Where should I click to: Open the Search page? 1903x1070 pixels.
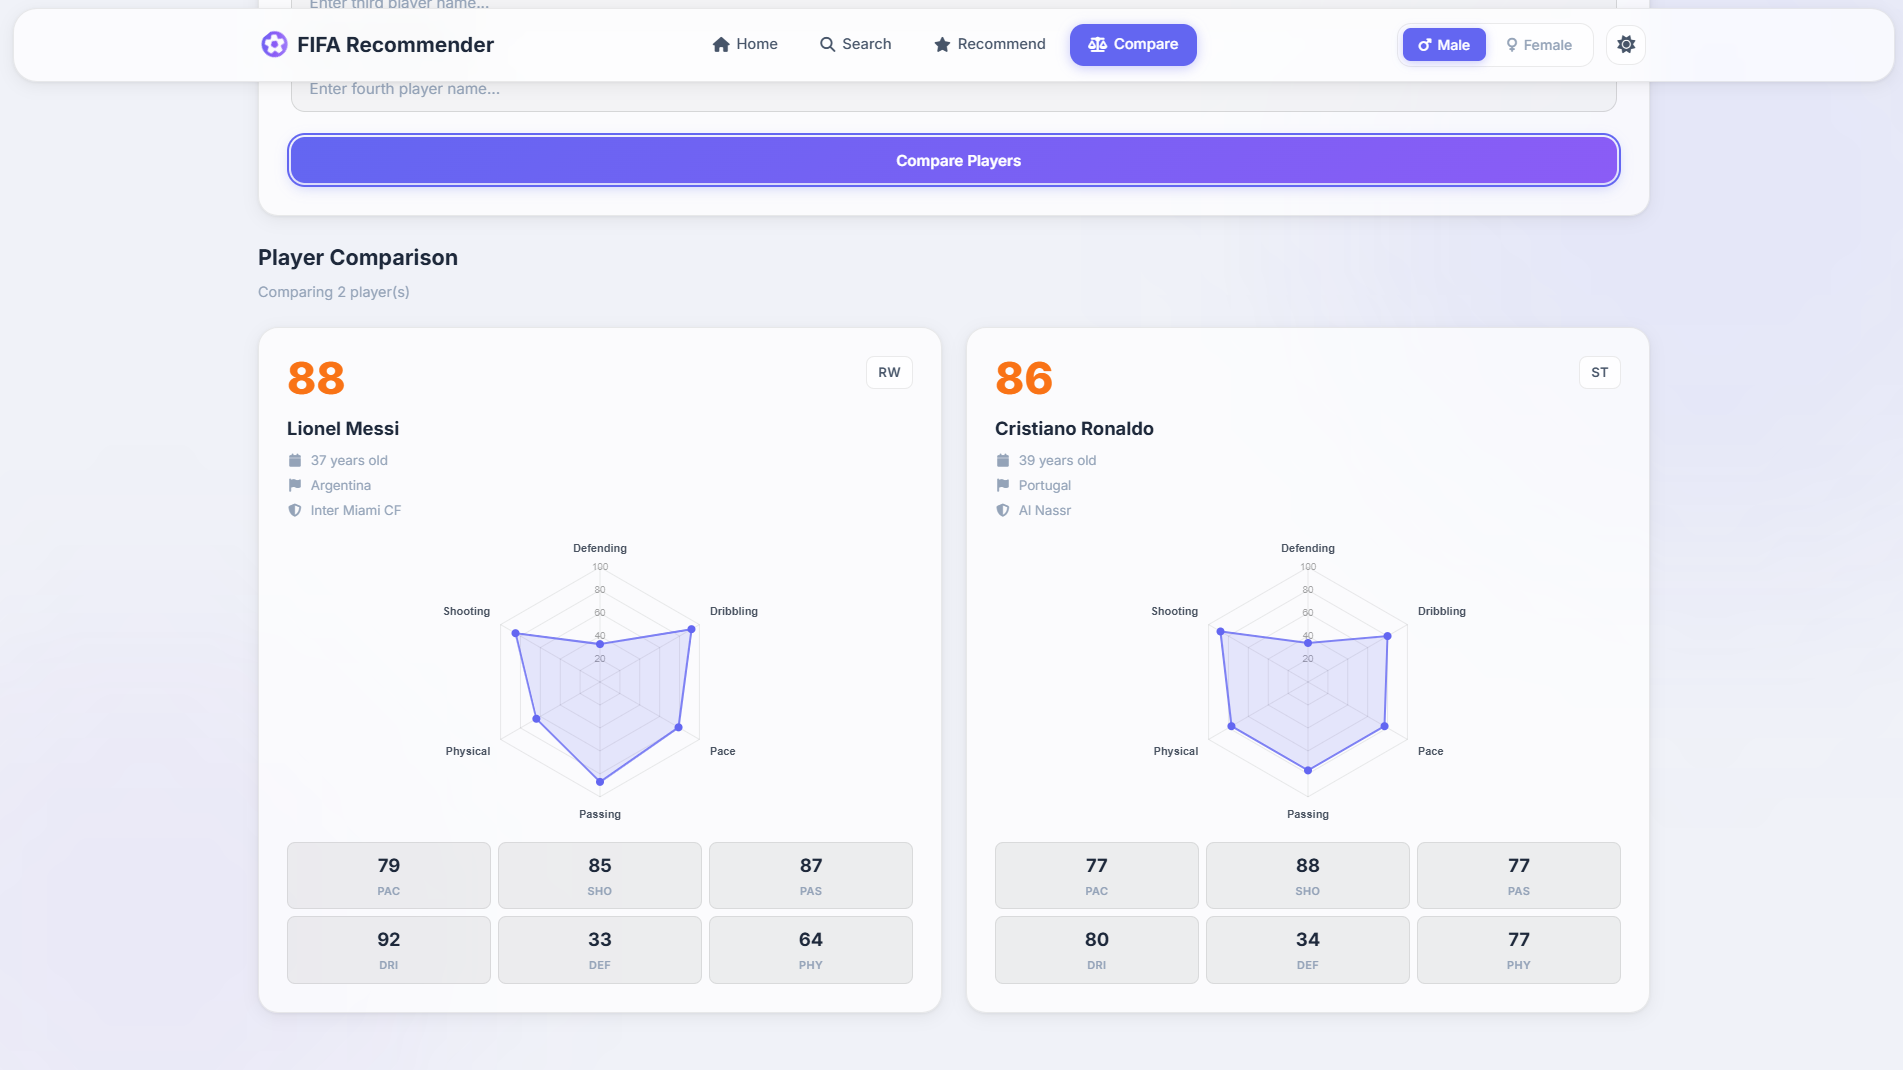click(855, 44)
